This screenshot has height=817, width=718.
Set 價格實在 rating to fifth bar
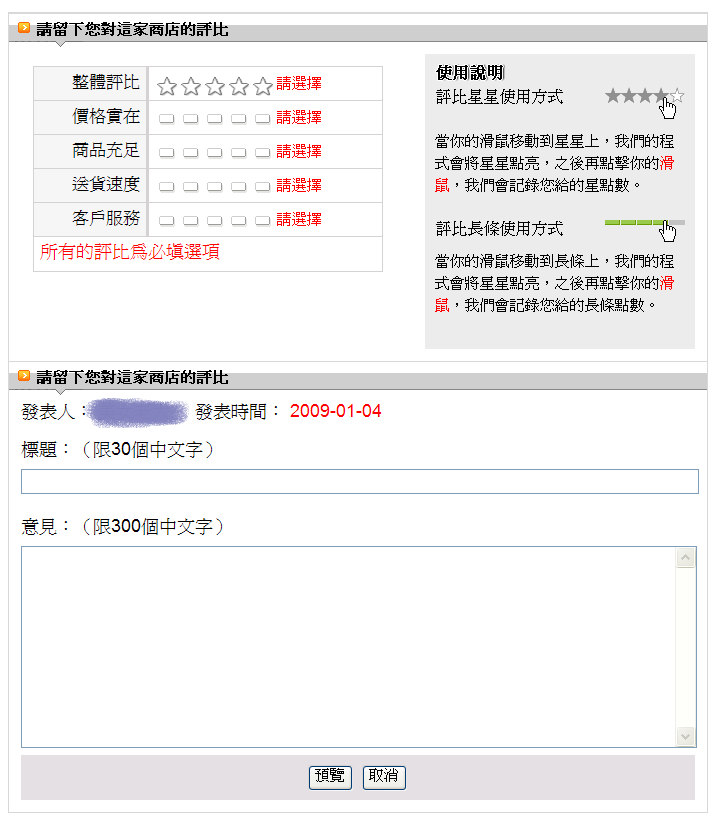[263, 118]
